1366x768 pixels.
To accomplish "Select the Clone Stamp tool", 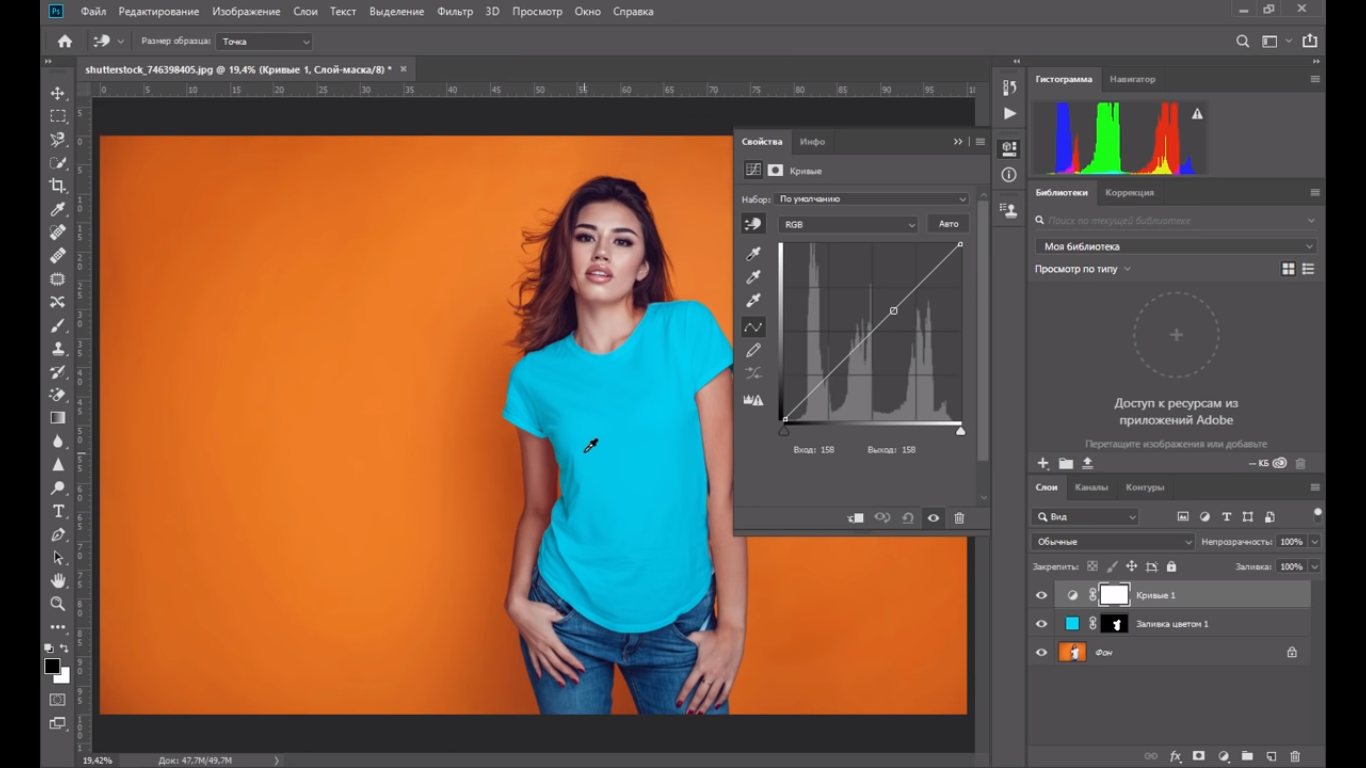I will pyautogui.click(x=58, y=348).
